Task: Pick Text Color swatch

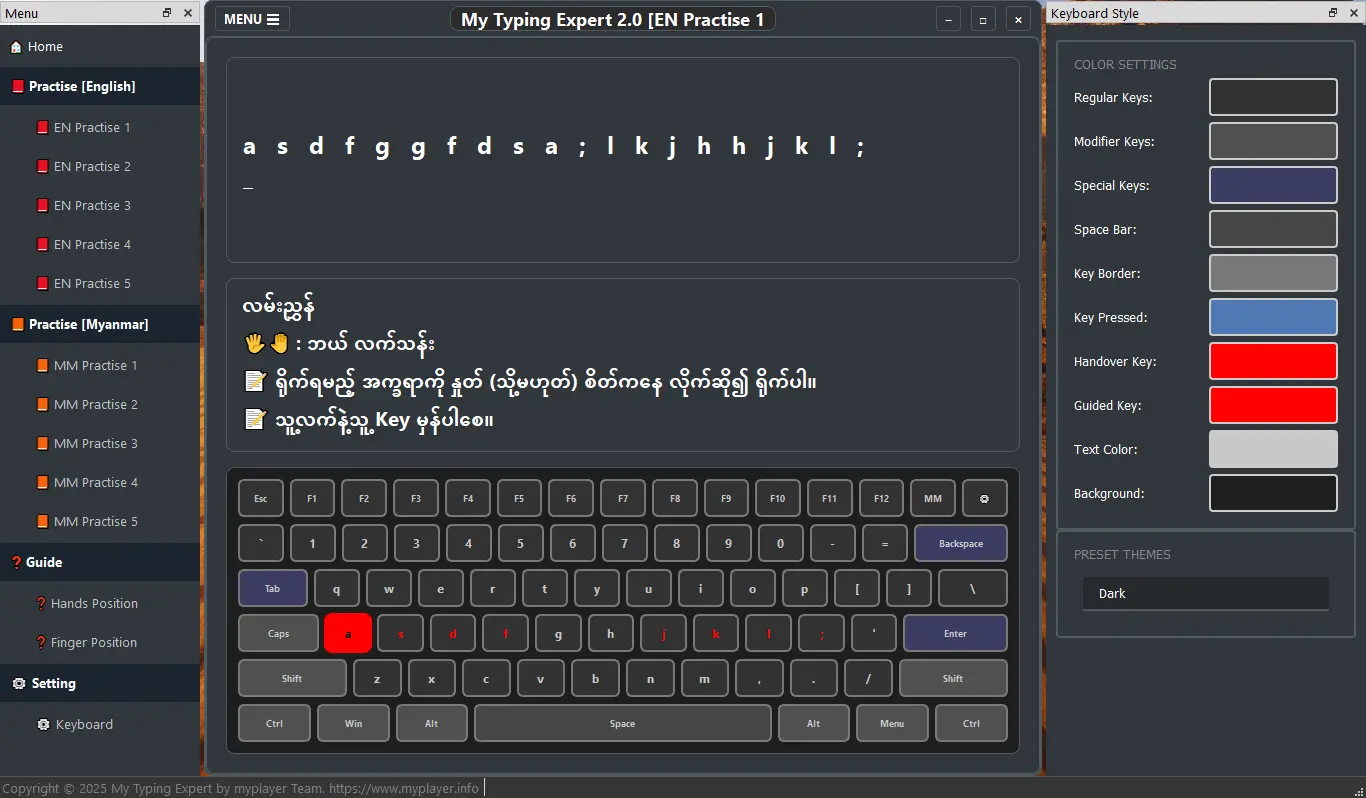Action: [x=1273, y=449]
